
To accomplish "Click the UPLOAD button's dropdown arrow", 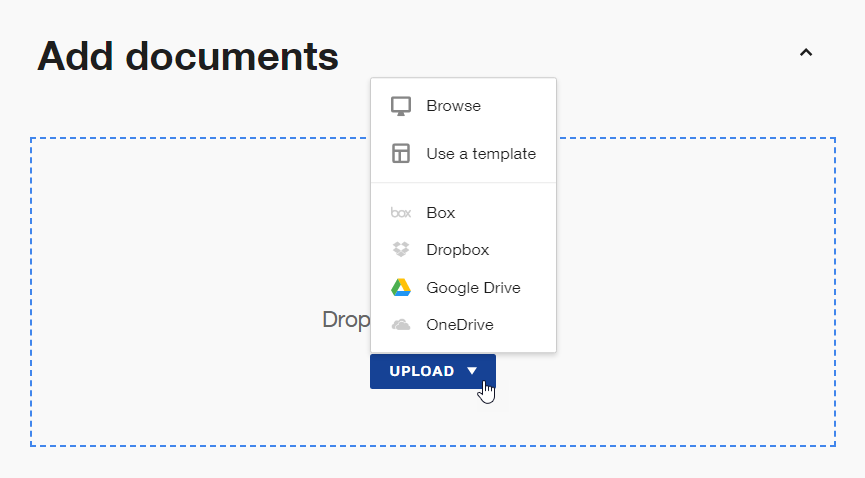I will [x=472, y=371].
